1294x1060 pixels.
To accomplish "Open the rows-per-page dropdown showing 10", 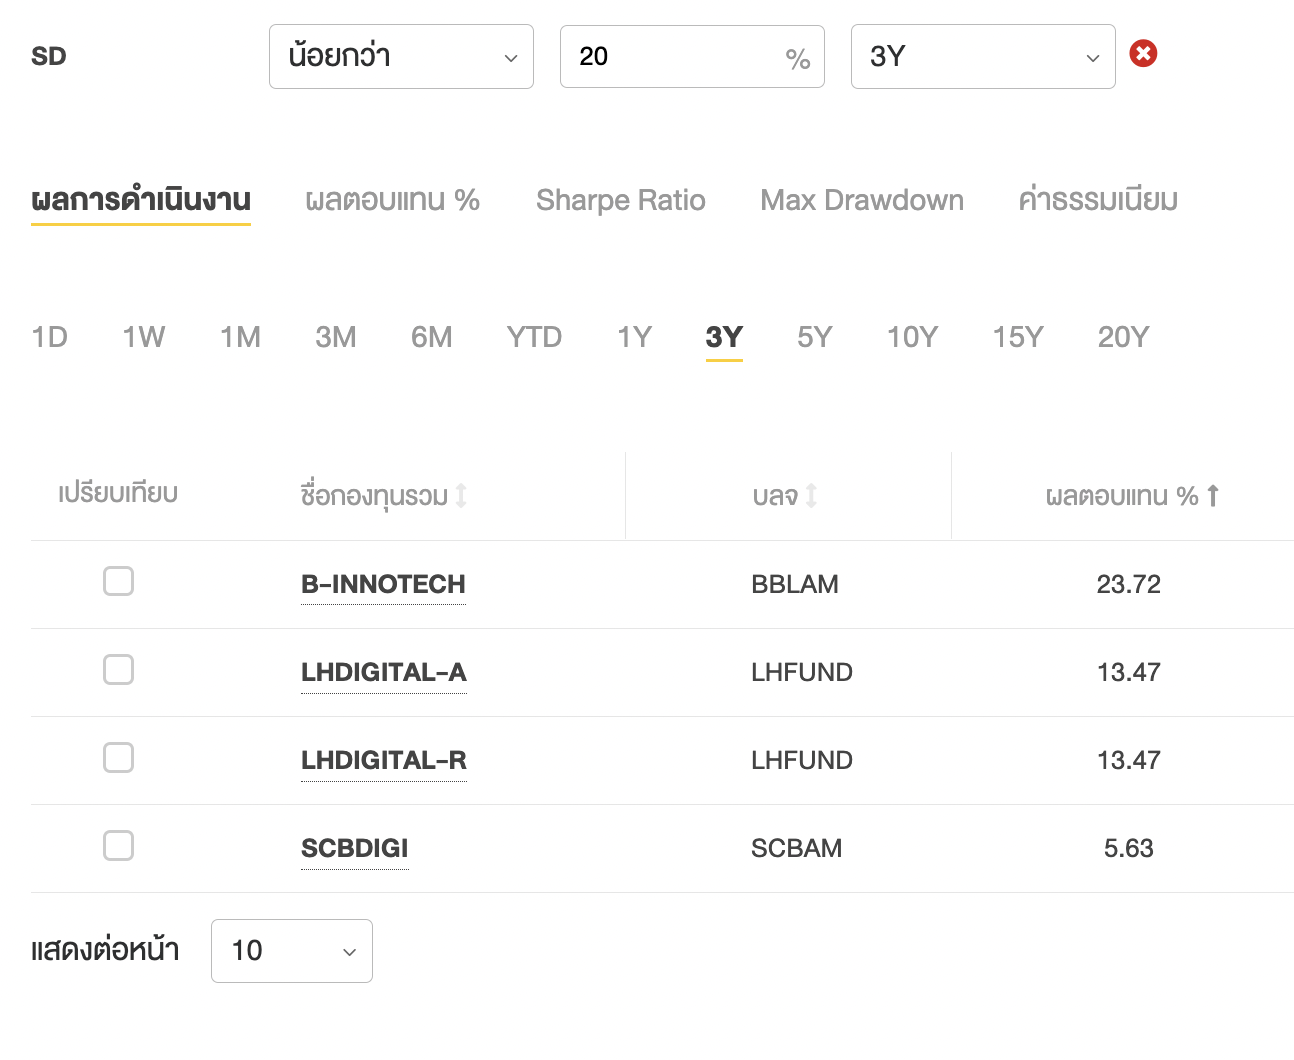I will pos(292,950).
